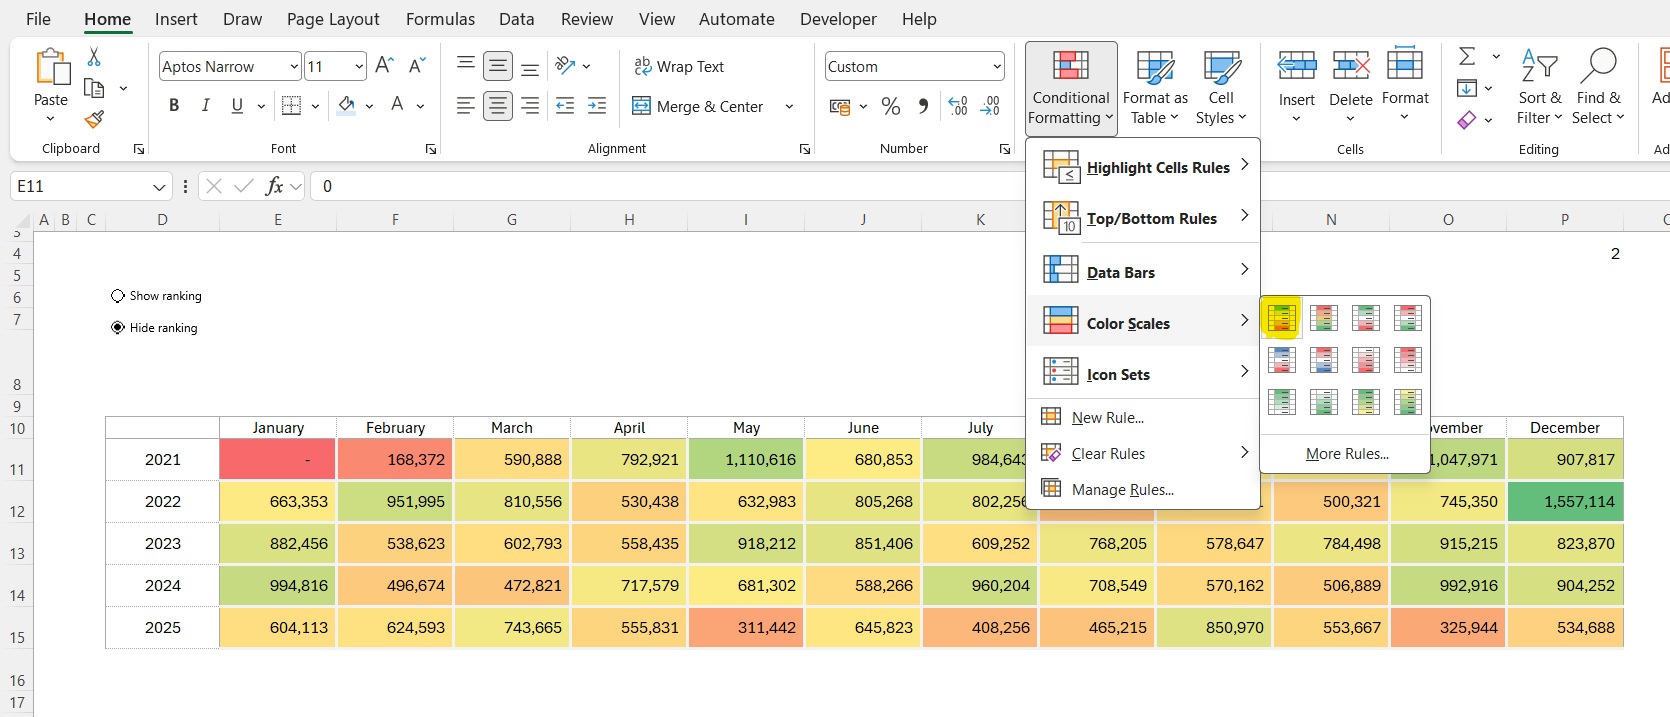Select White-Green color scale preset
1670x717 pixels.
pos(1323,402)
